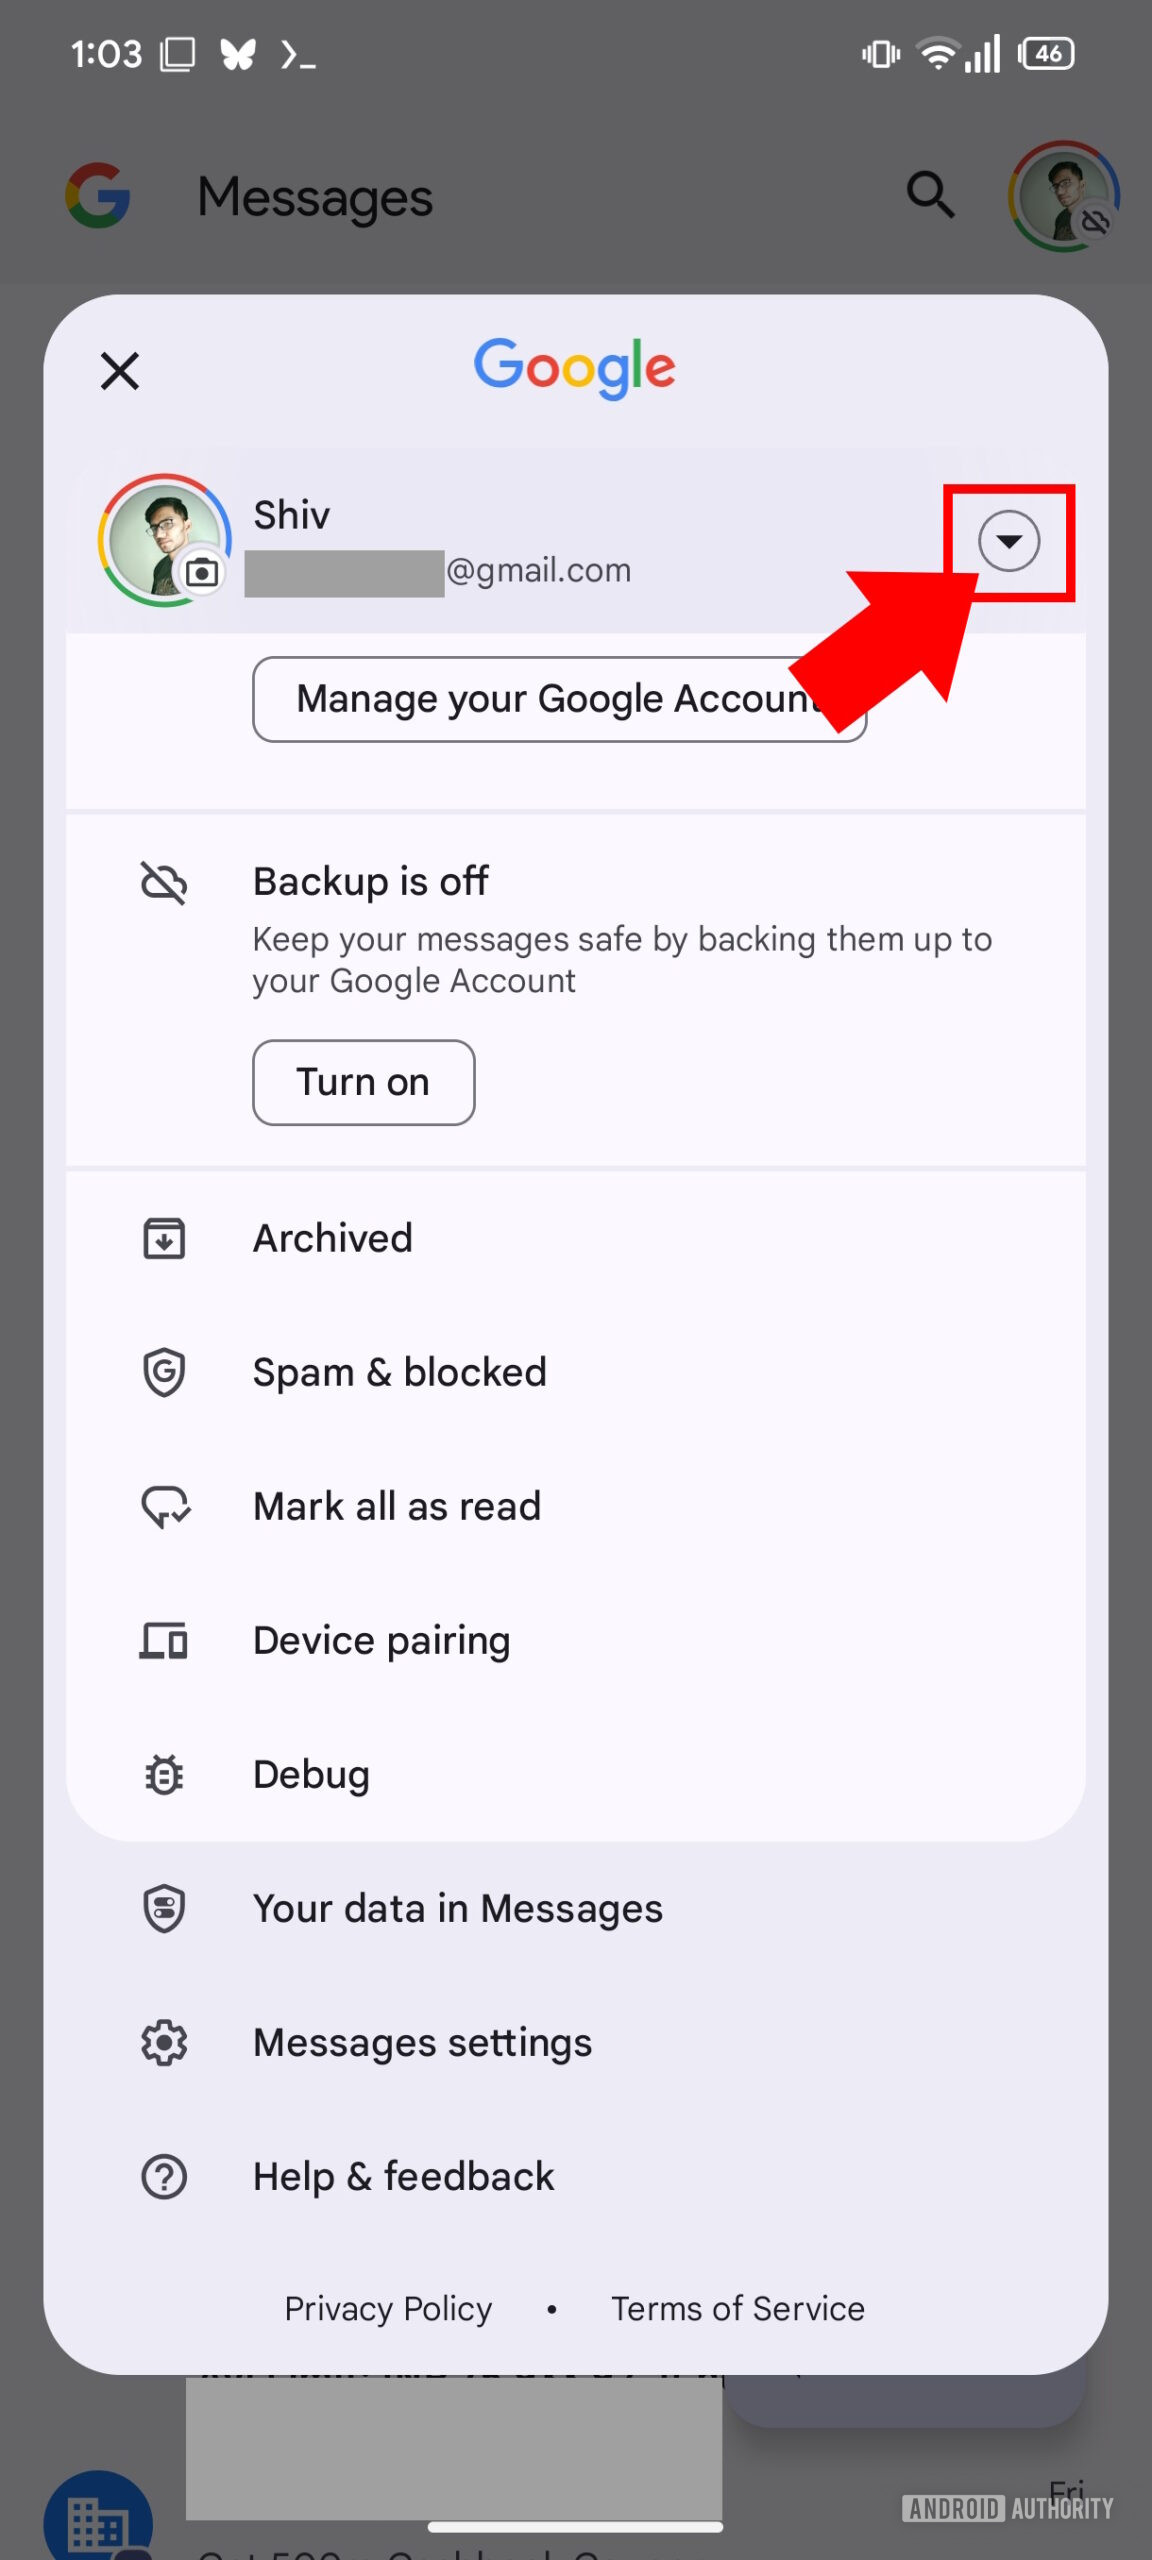
Task: Tap the Messages settings gear icon
Action: [164, 2043]
